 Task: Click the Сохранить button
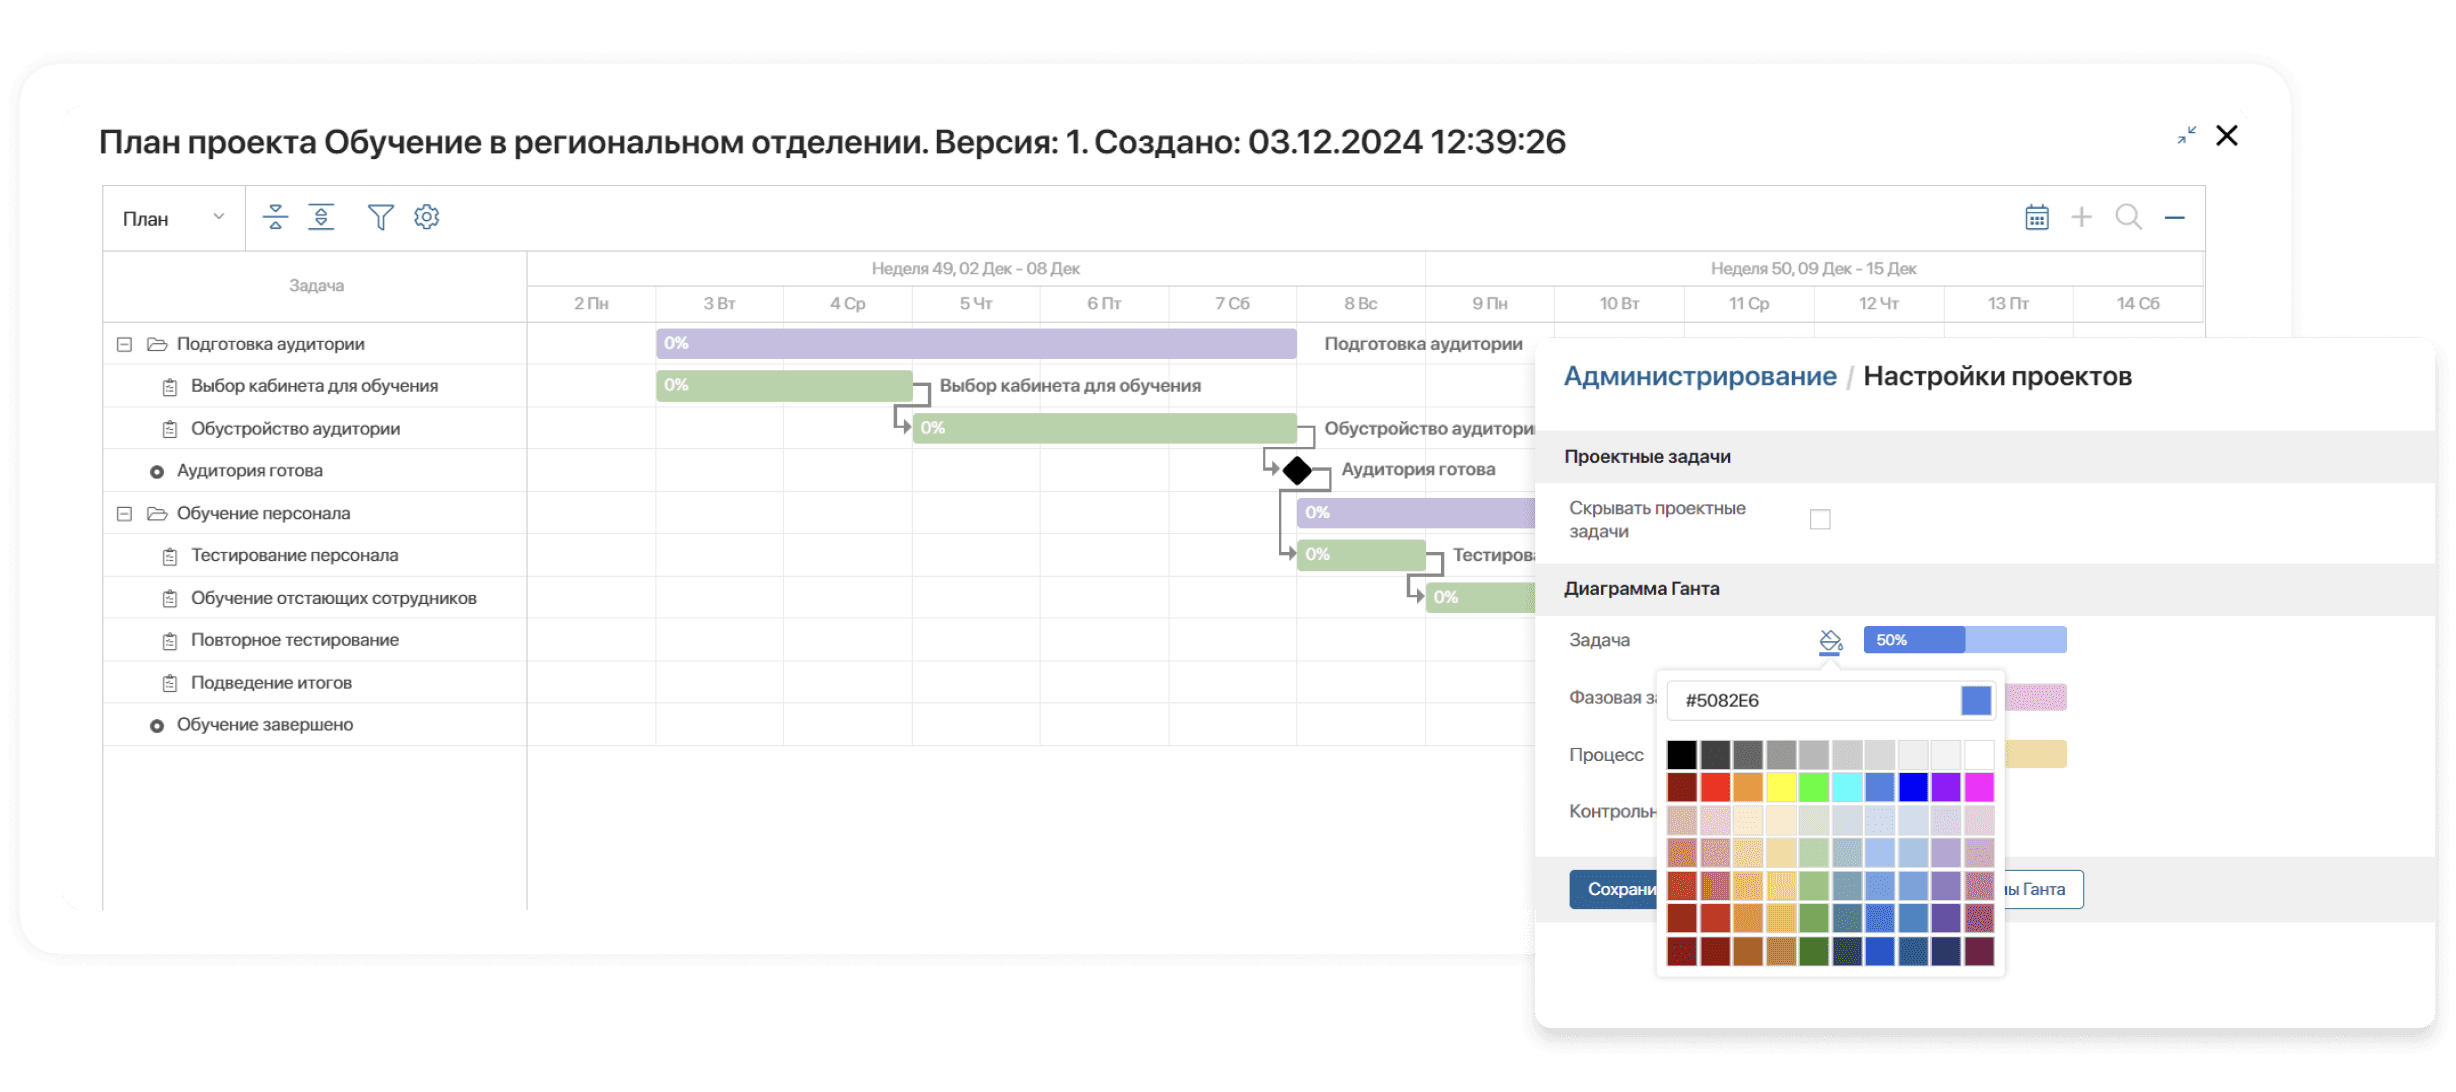[1614, 889]
